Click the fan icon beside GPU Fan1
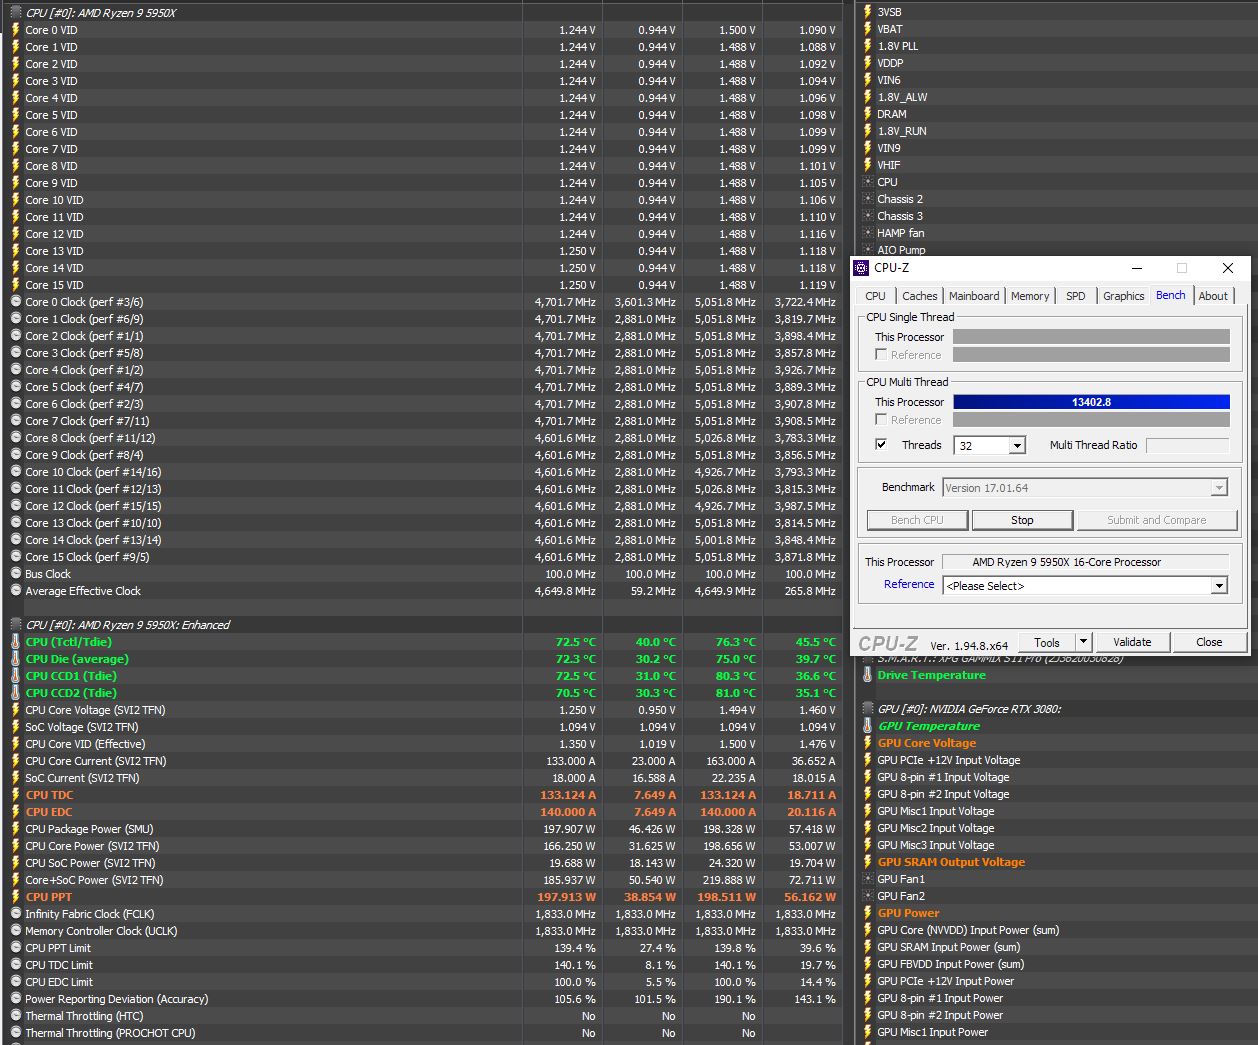The image size is (1258, 1045). pos(867,879)
